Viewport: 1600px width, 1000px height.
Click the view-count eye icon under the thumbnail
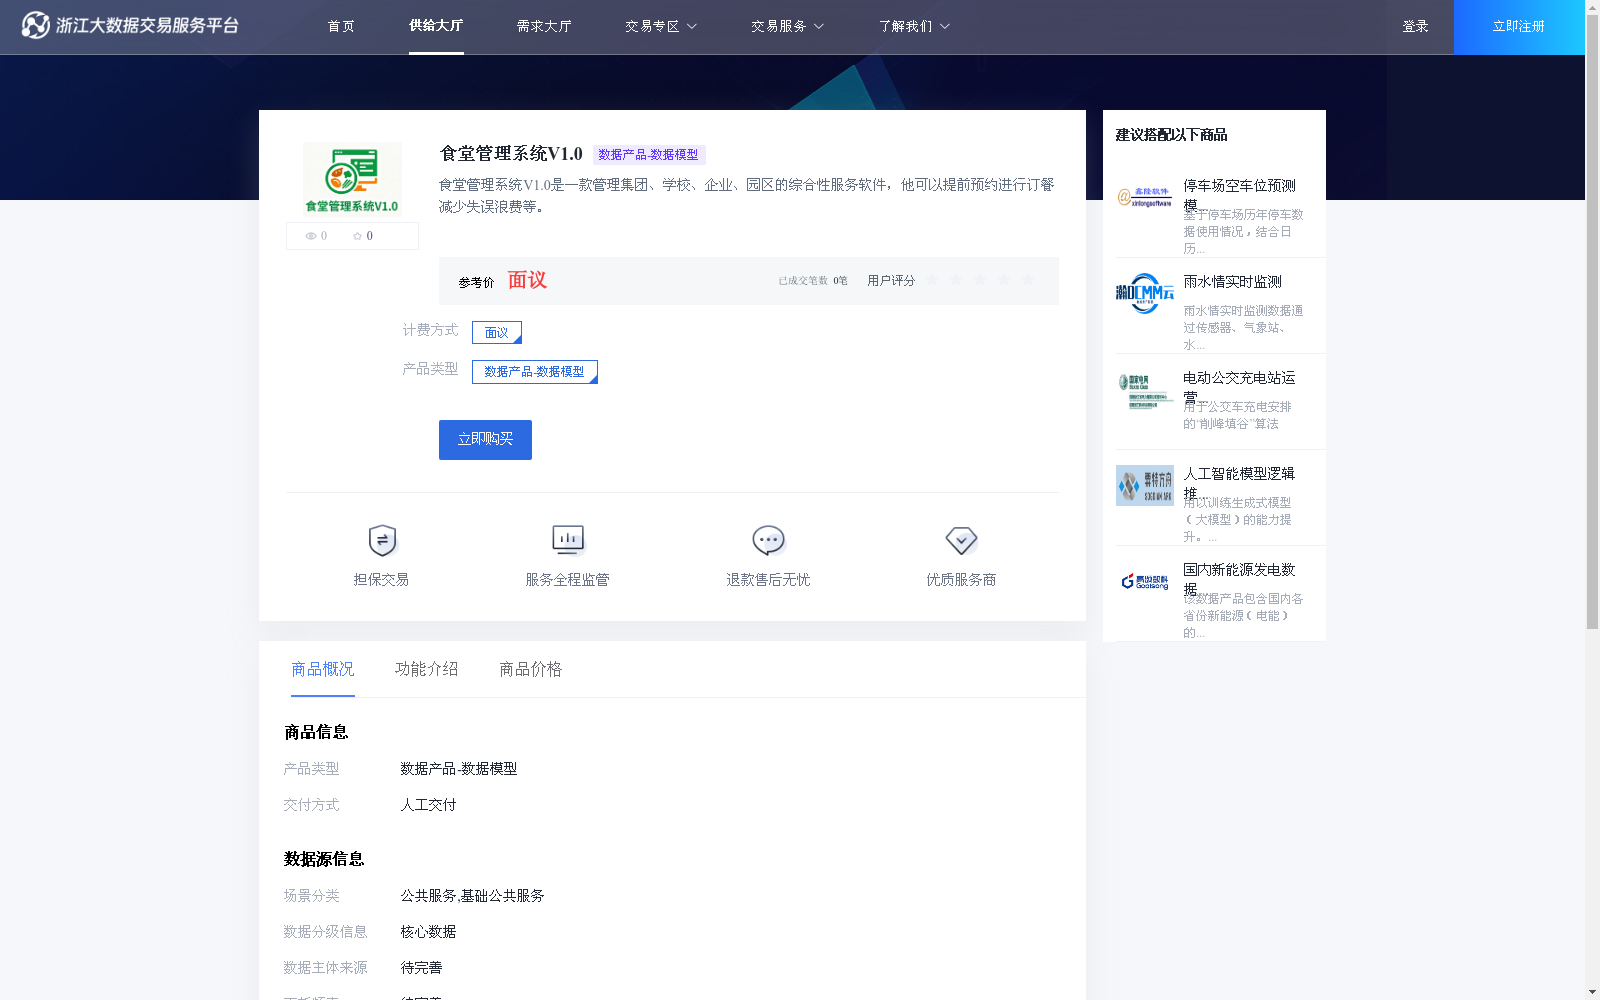(311, 235)
